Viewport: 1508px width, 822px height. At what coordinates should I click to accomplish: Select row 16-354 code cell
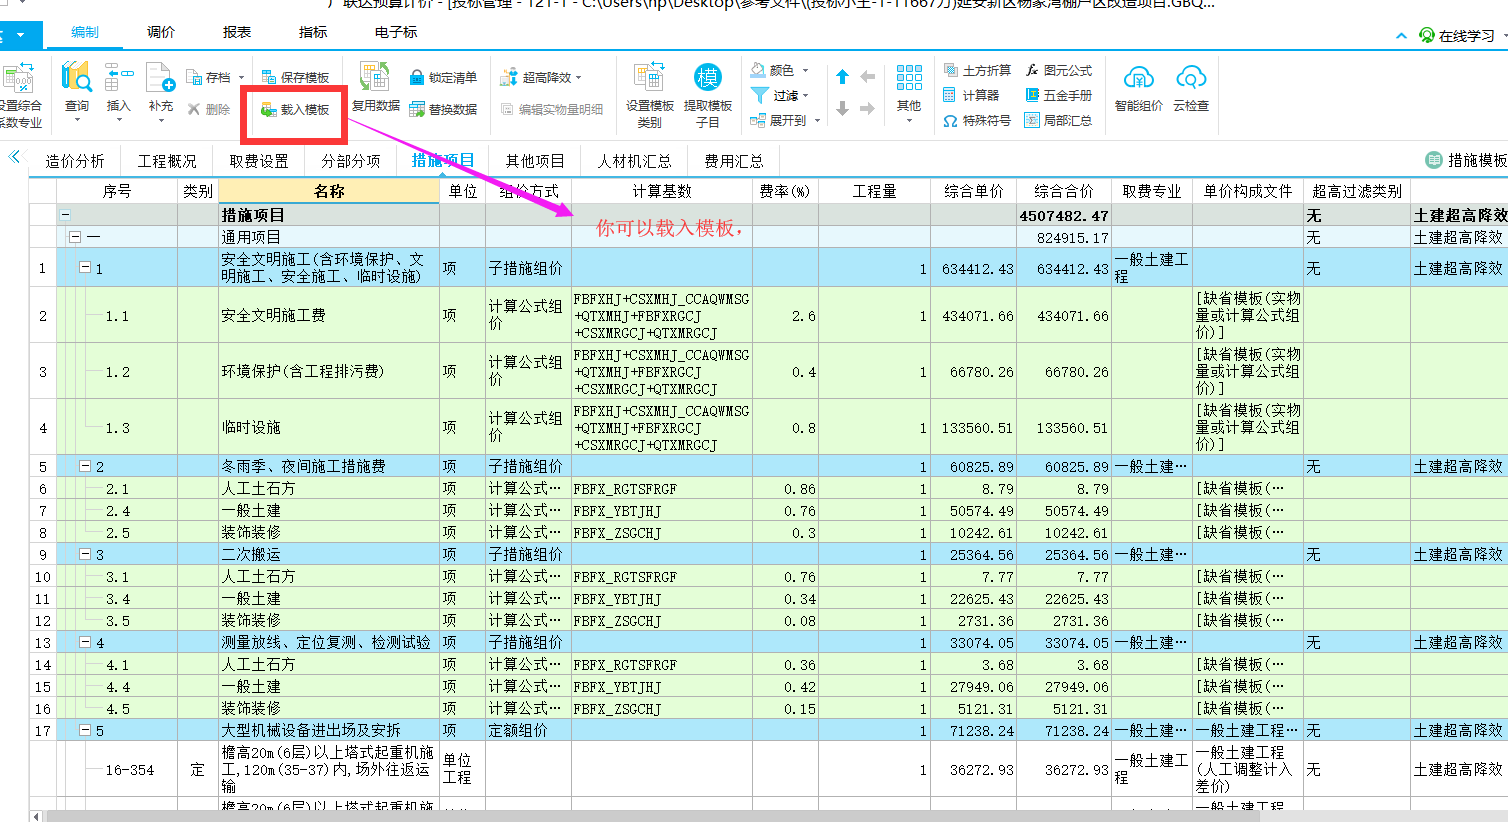click(x=117, y=770)
